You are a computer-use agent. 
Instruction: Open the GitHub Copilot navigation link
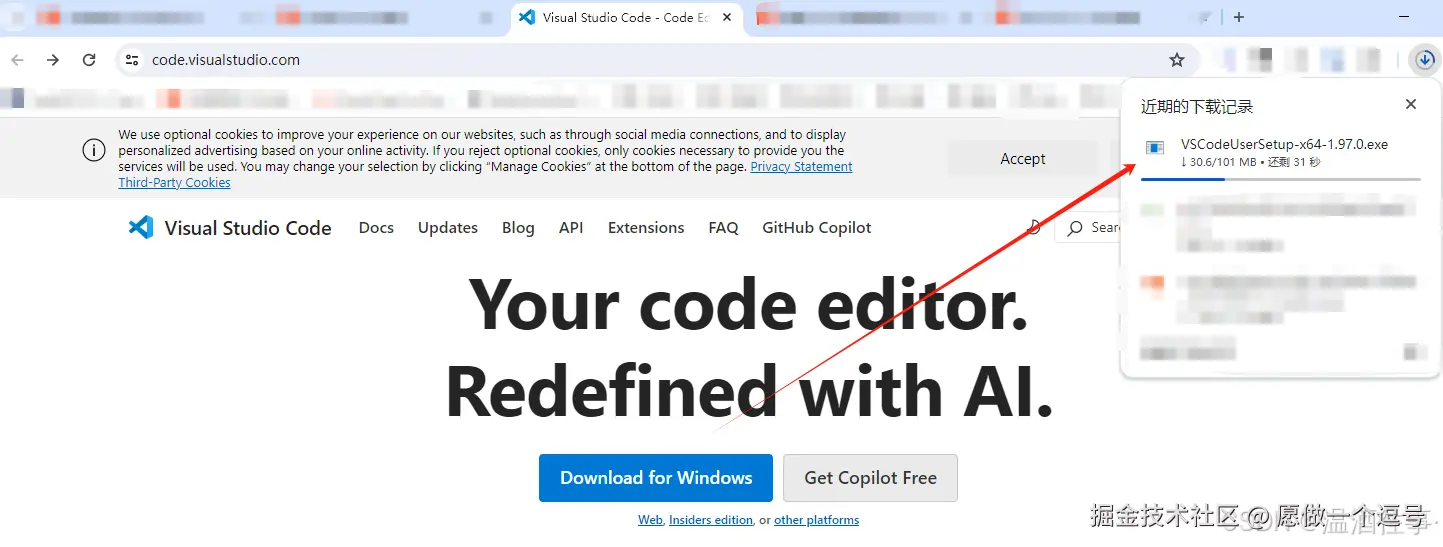tap(817, 228)
